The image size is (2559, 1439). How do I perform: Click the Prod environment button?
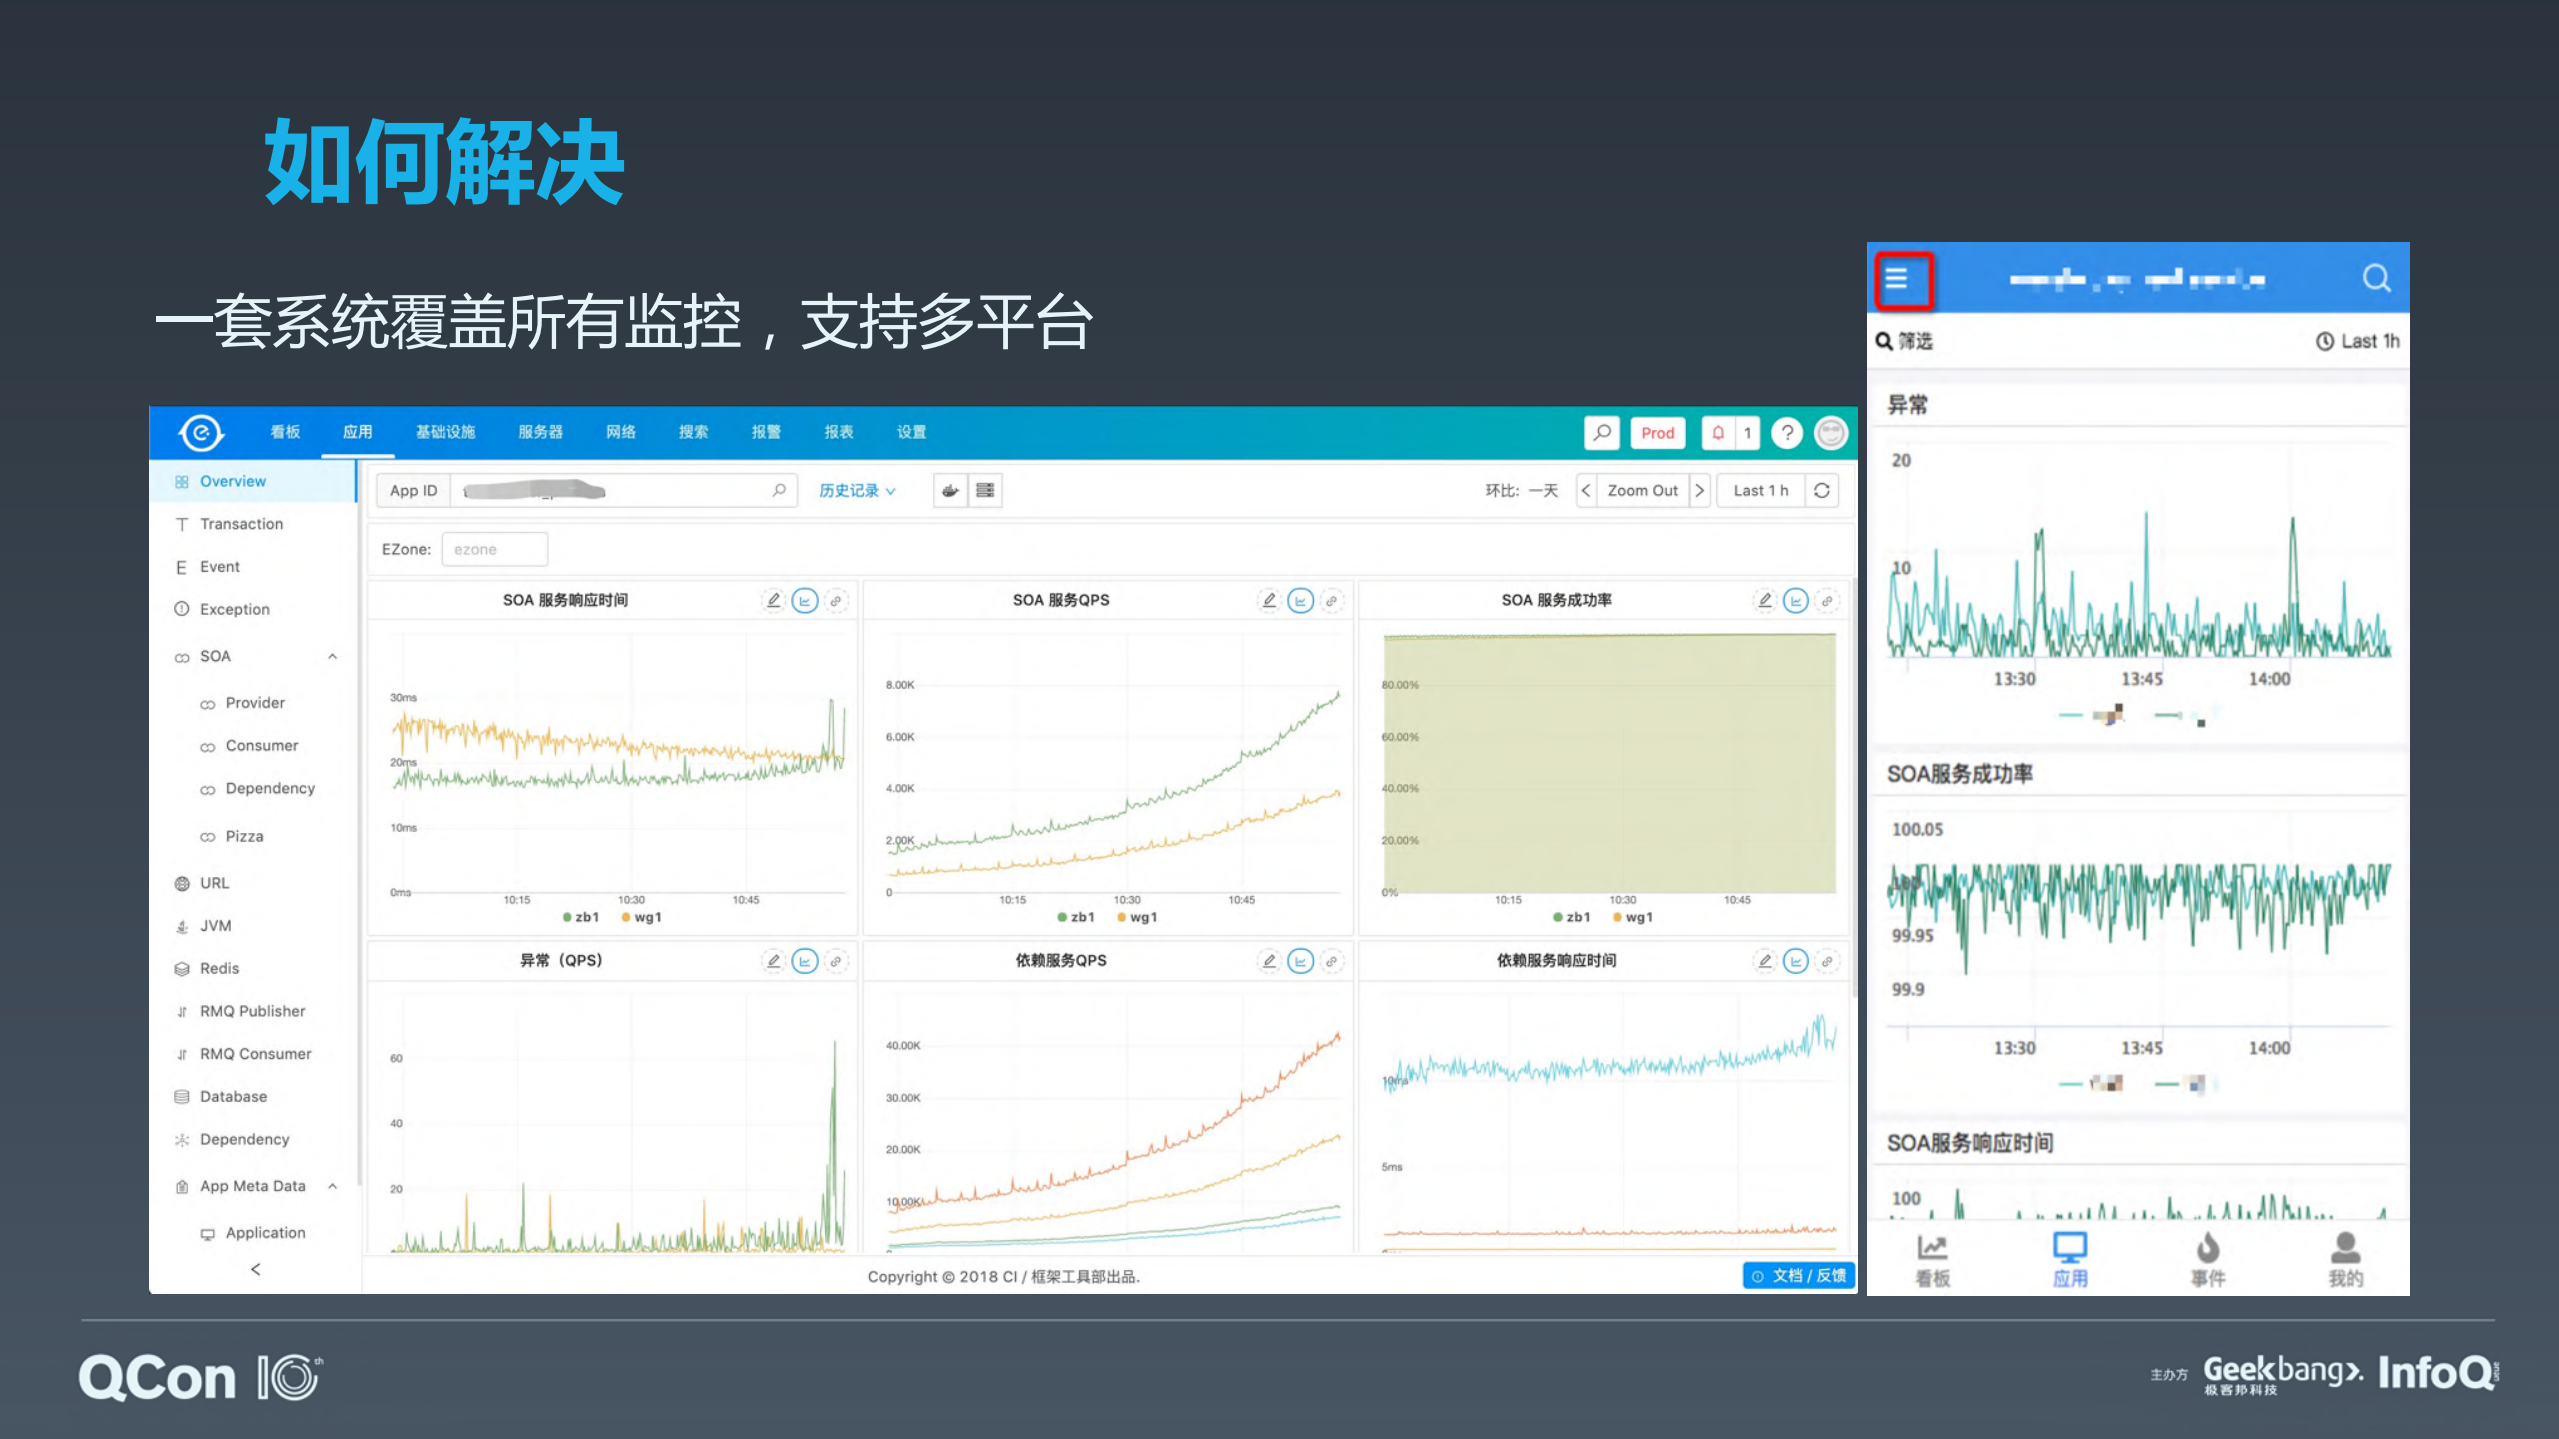tap(1657, 433)
